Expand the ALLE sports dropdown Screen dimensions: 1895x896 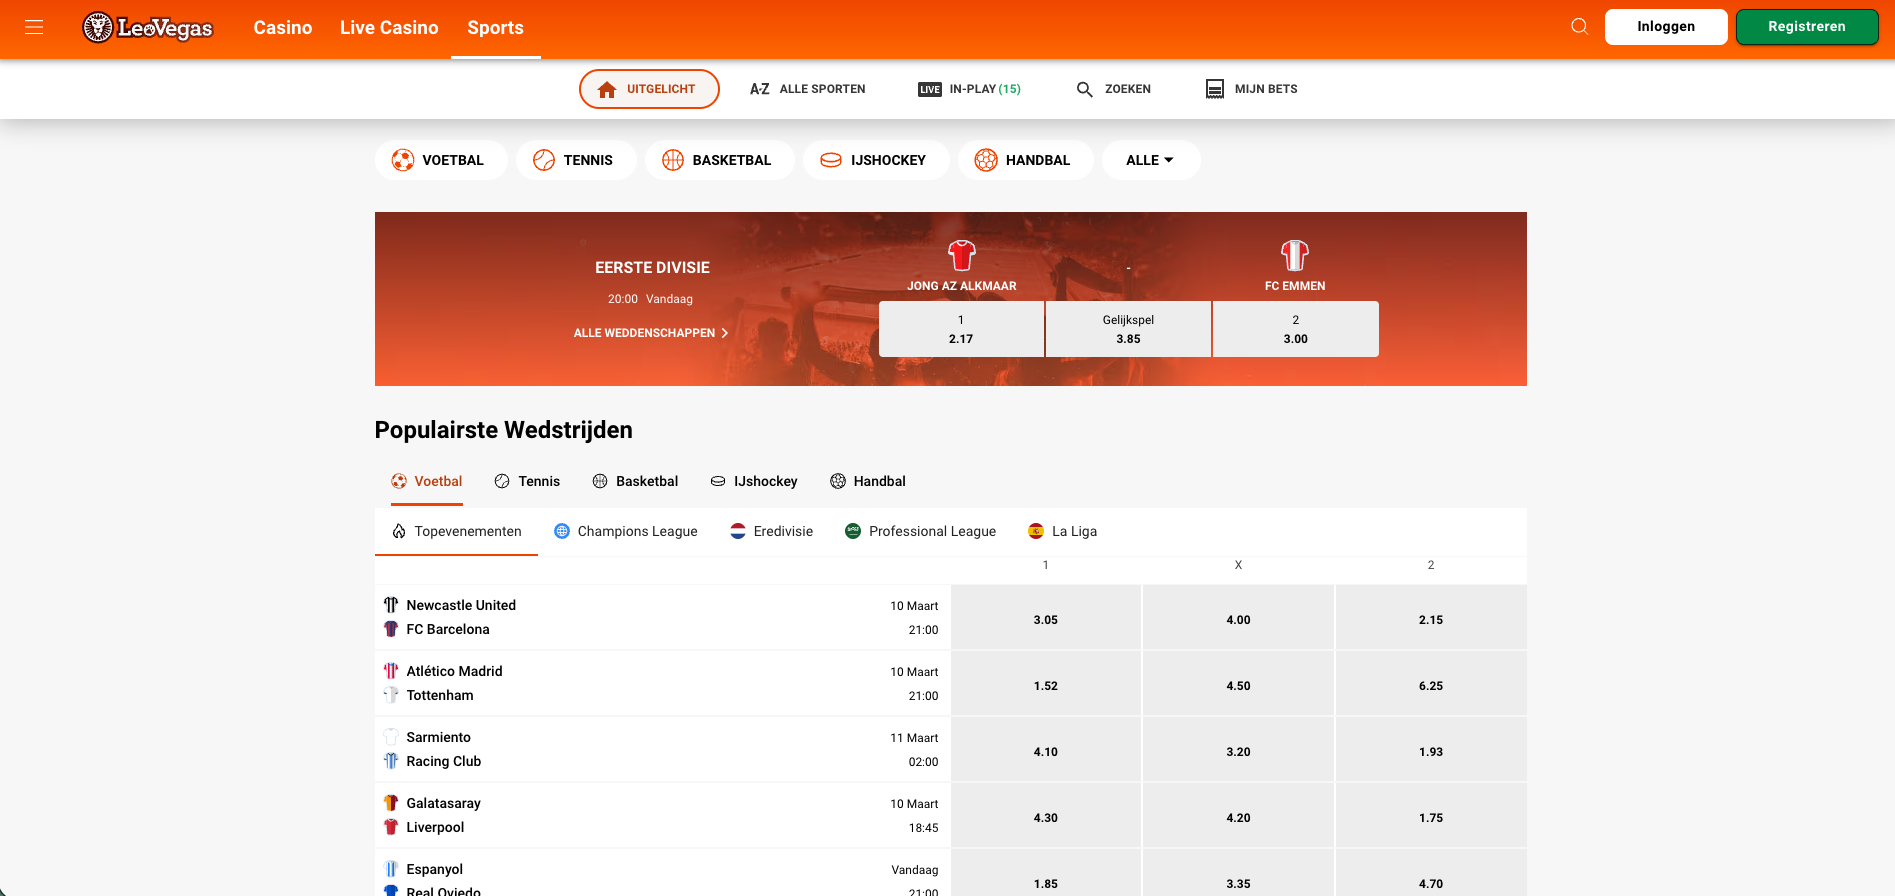click(1151, 160)
